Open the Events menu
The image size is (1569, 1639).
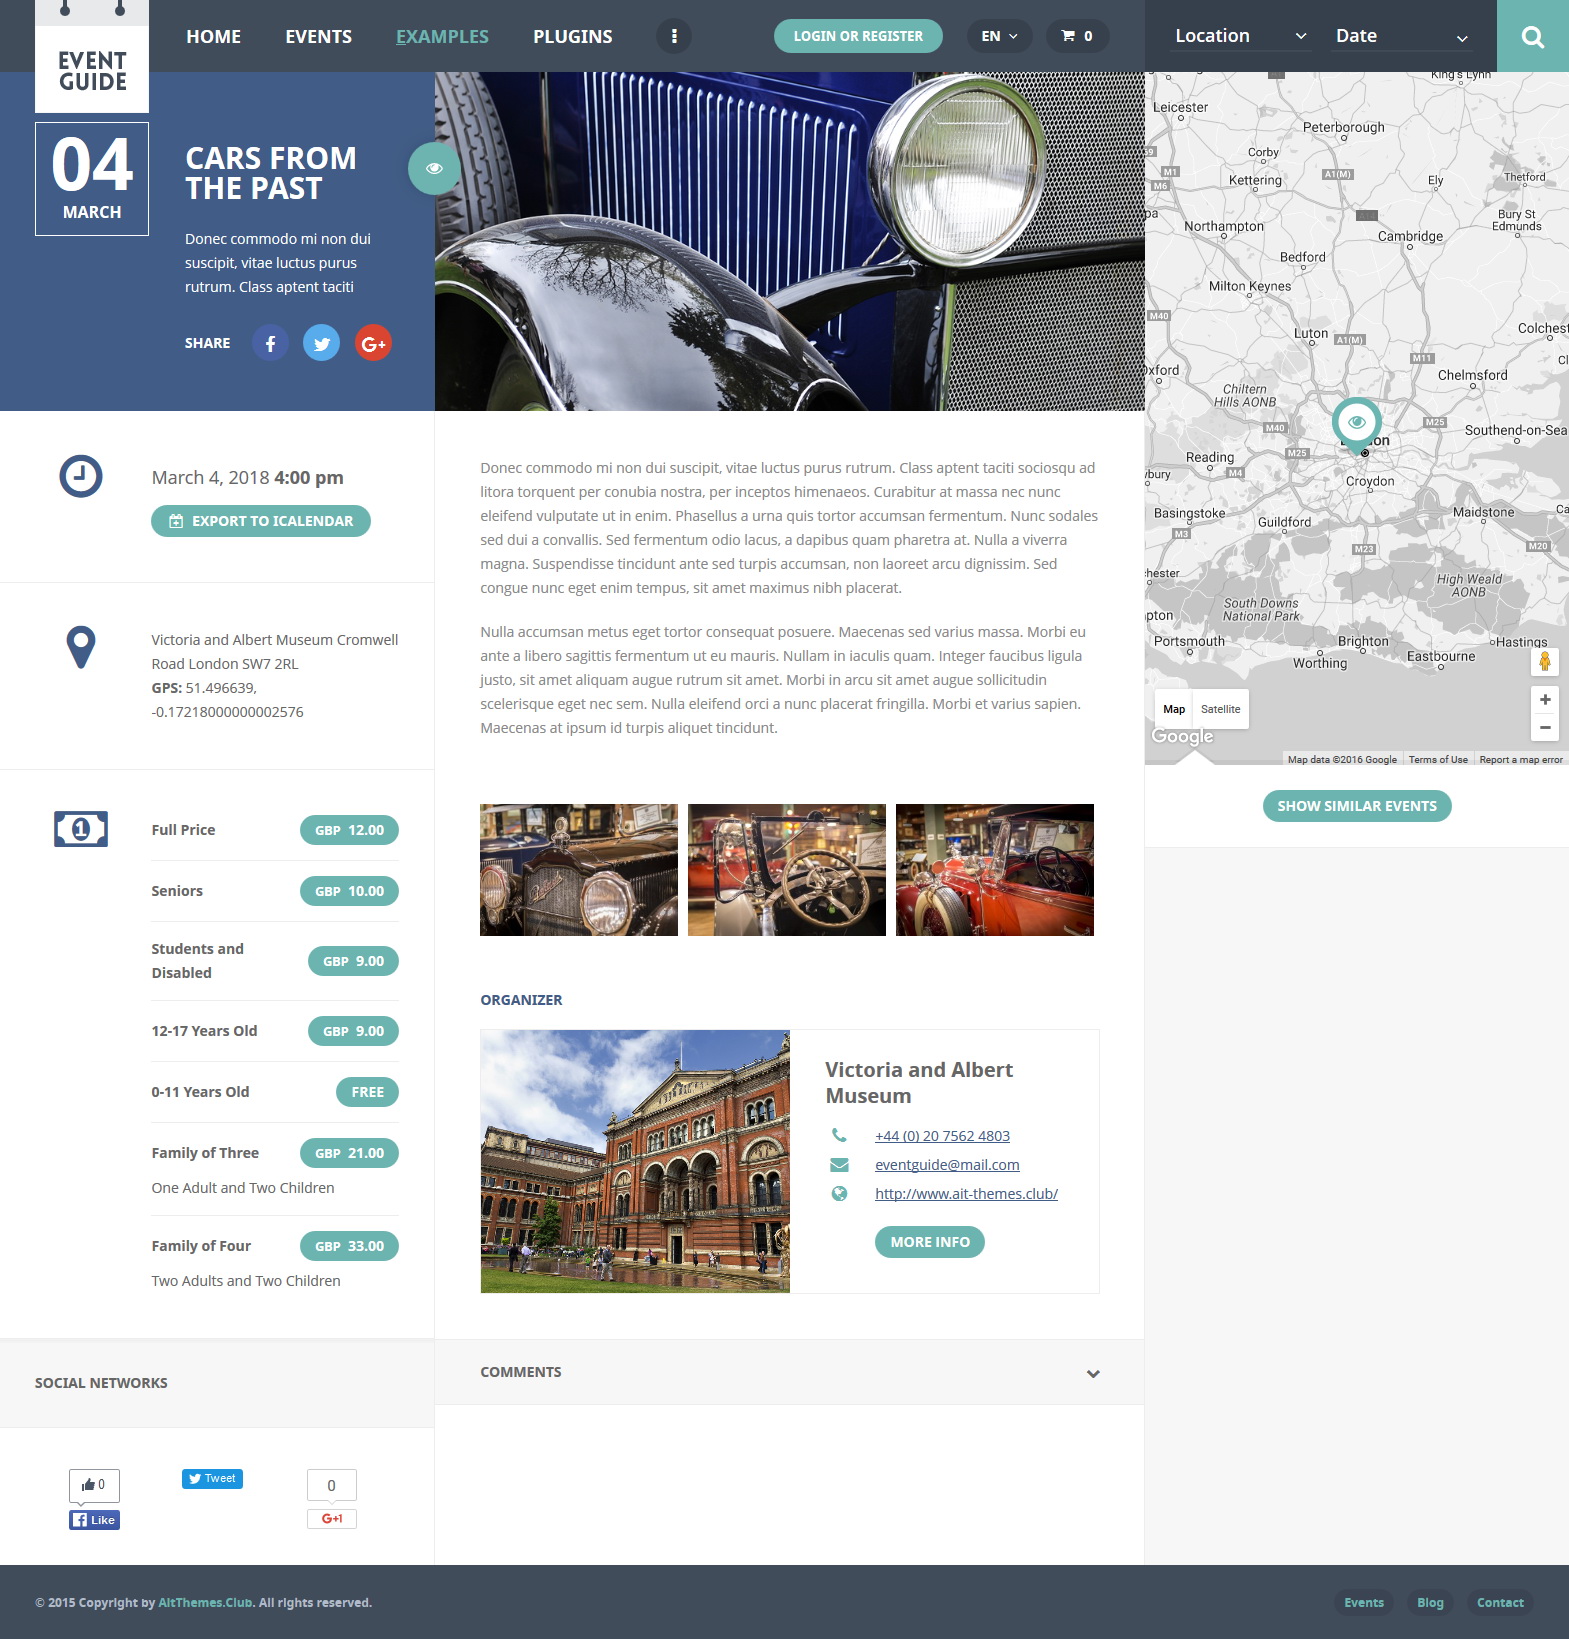[x=318, y=36]
